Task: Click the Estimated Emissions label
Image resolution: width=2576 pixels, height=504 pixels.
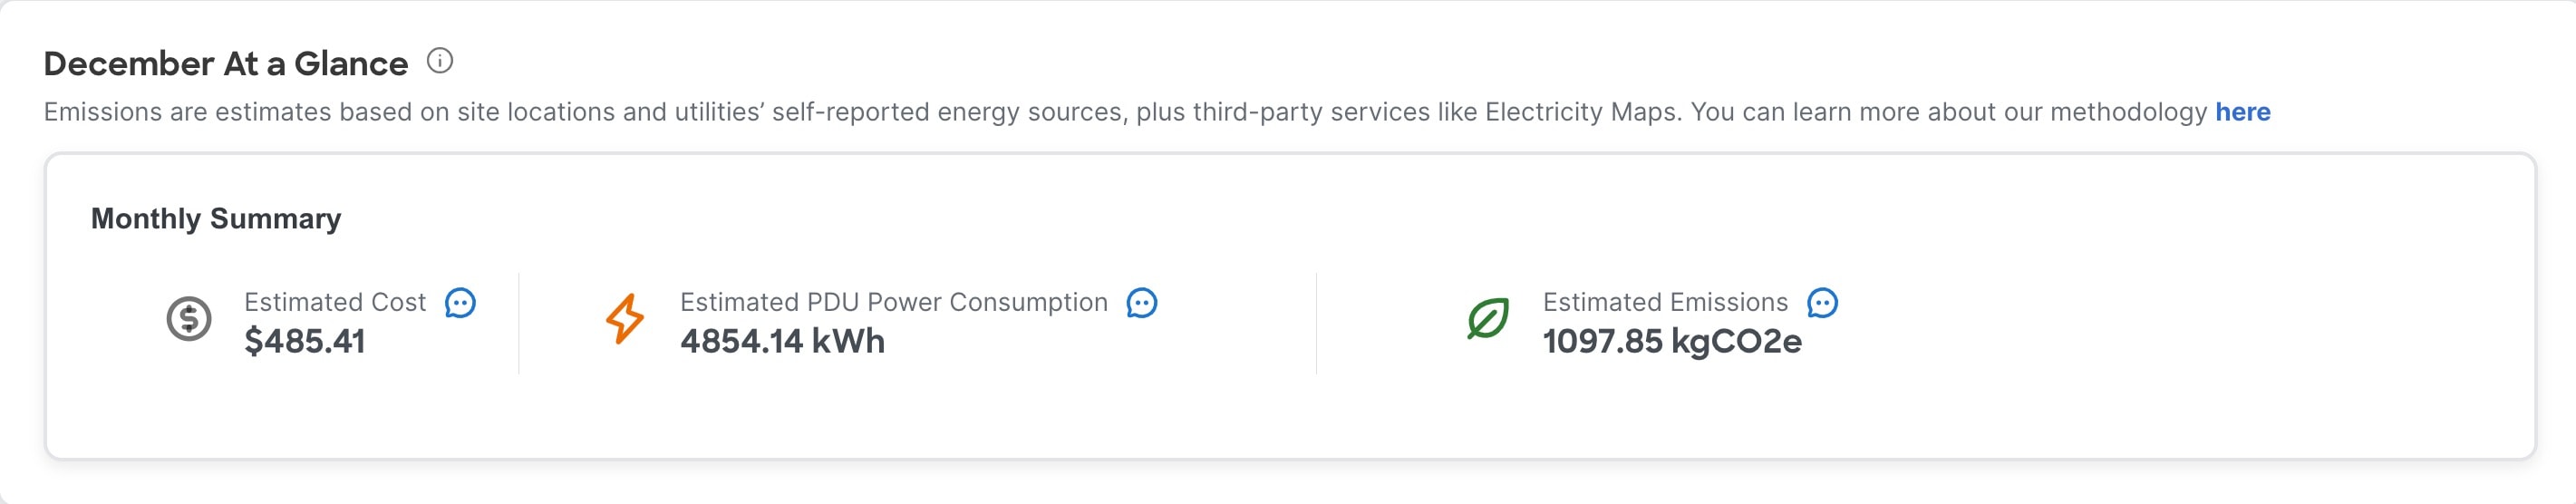Action: pyautogui.click(x=1665, y=302)
